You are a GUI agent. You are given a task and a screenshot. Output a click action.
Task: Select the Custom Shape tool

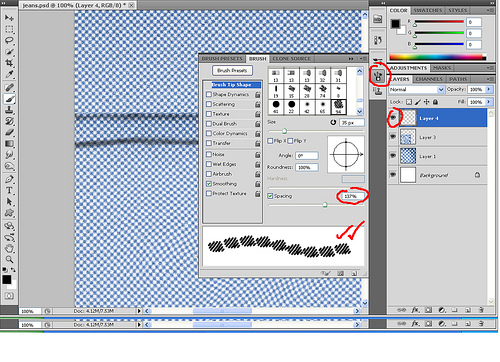click(9, 213)
